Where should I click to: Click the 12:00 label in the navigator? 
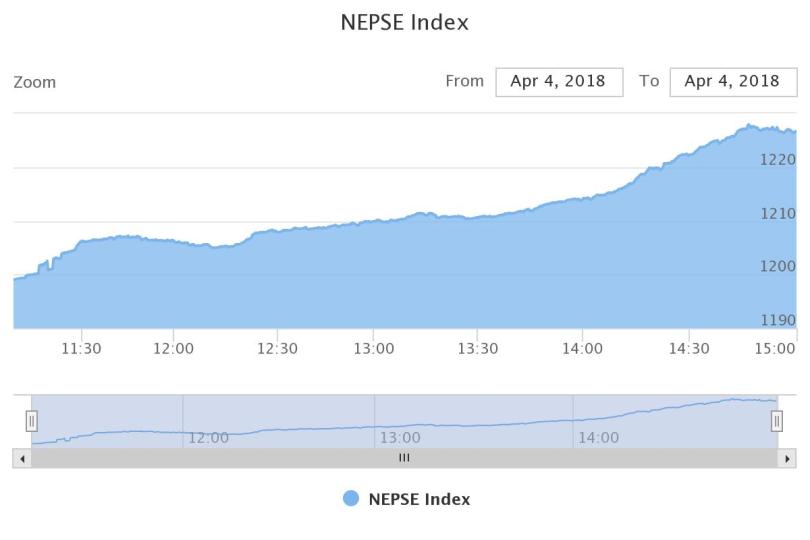(208, 437)
